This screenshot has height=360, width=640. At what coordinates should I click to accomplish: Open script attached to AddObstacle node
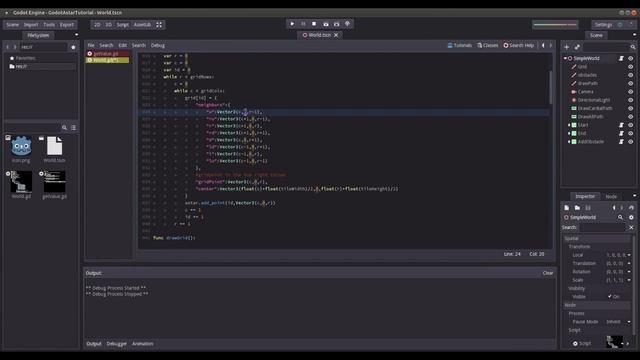pos(621,142)
